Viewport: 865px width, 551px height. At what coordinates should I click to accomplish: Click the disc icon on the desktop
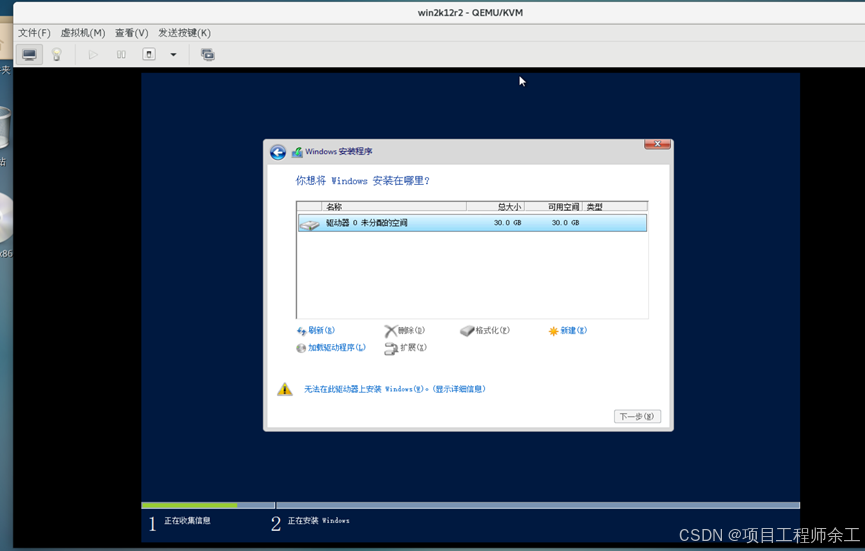(6, 218)
